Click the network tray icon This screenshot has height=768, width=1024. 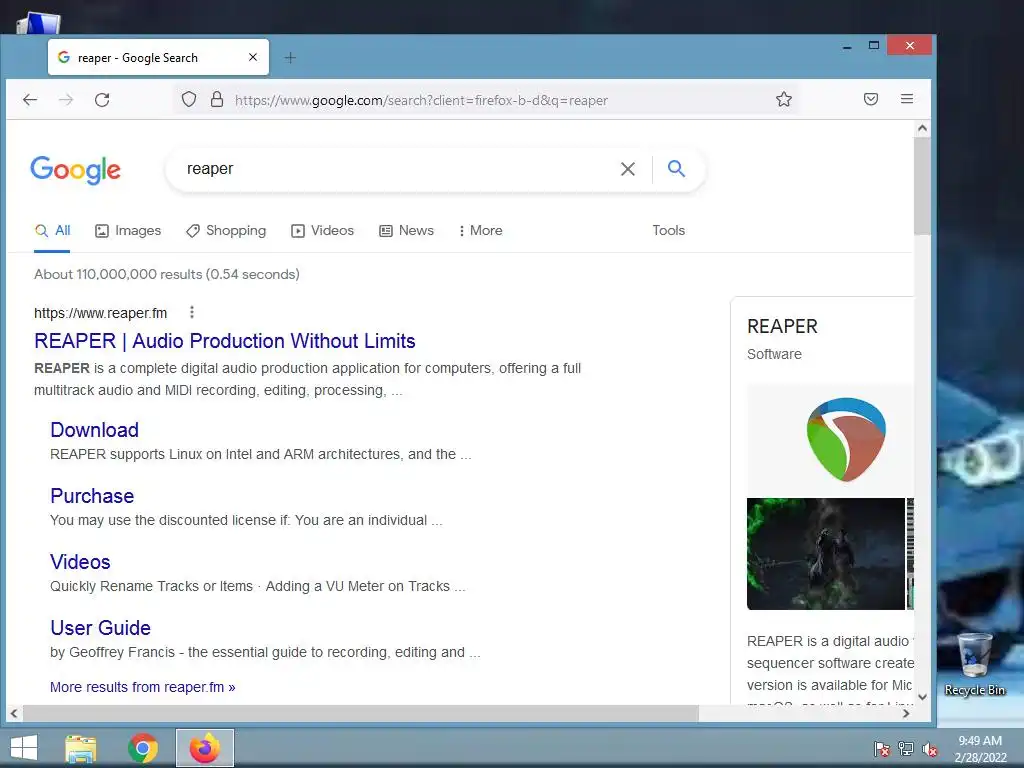906,749
